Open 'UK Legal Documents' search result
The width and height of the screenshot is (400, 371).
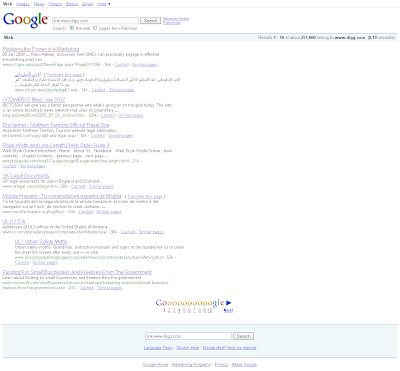[26, 176]
